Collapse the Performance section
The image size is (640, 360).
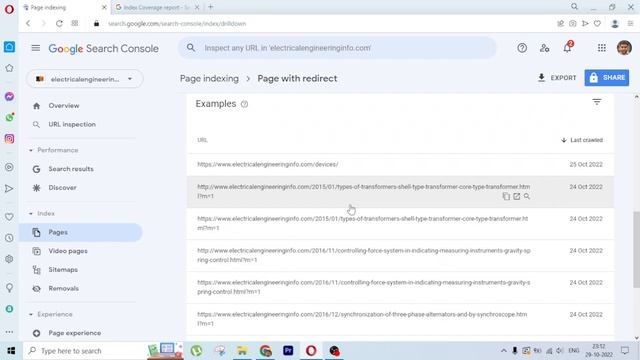pos(31,150)
